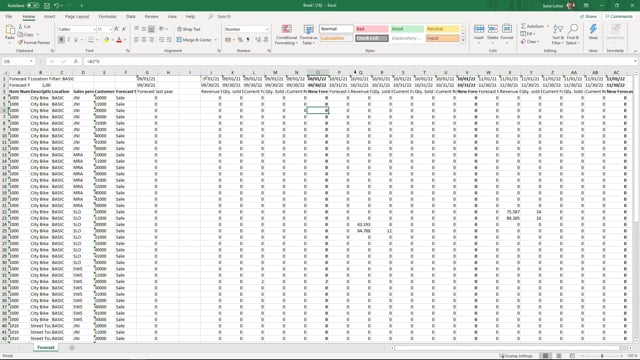
Task: Click the Share button
Action: coord(589,17)
